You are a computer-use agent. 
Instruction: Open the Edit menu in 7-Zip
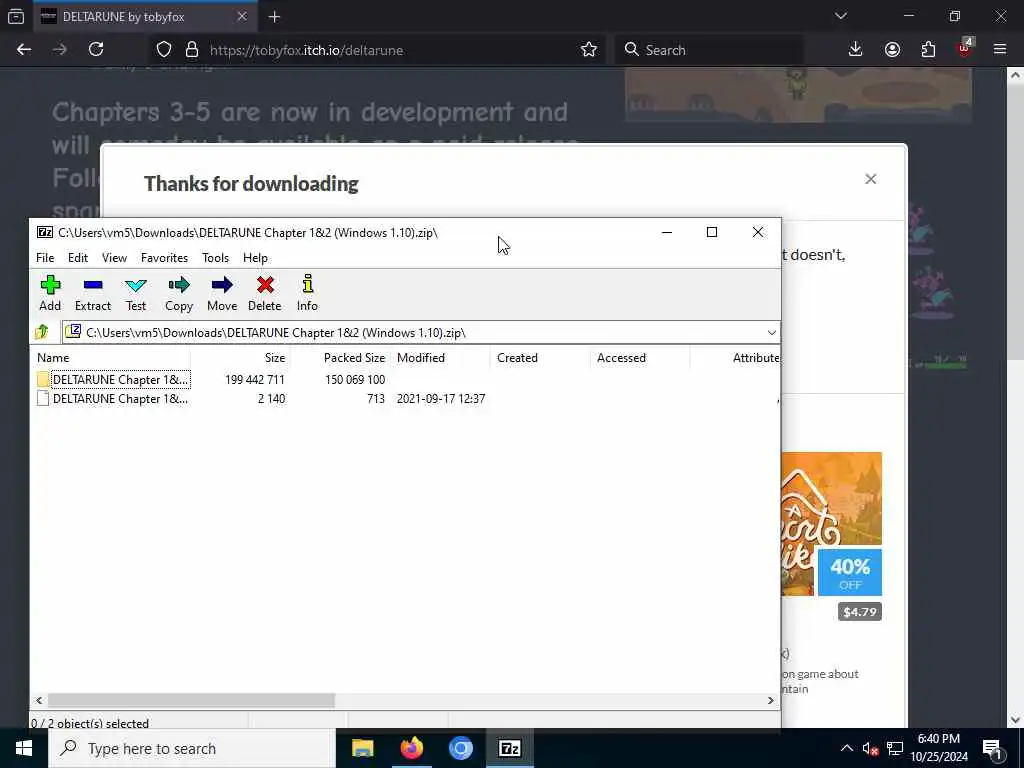click(x=78, y=258)
